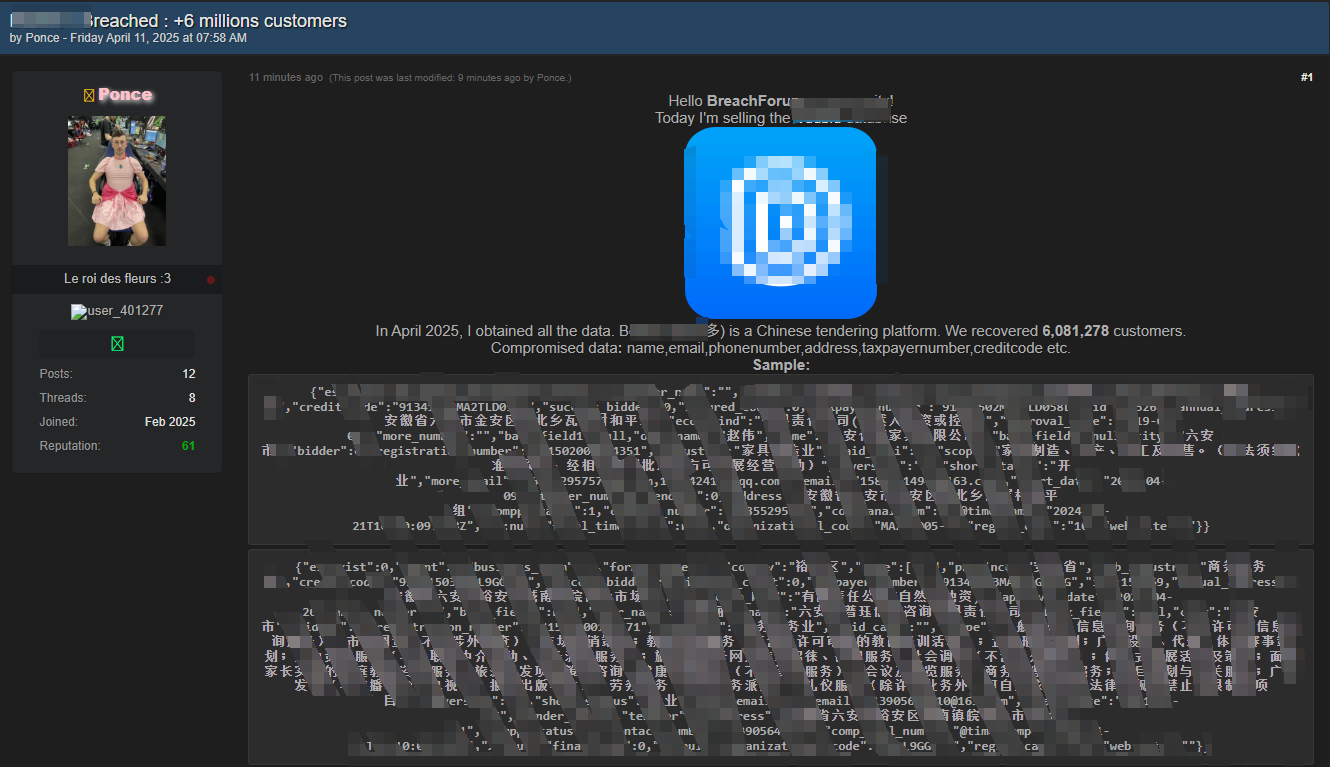Click the orange badge icon beside Ponce
The image size is (1330, 767).
(x=88, y=95)
